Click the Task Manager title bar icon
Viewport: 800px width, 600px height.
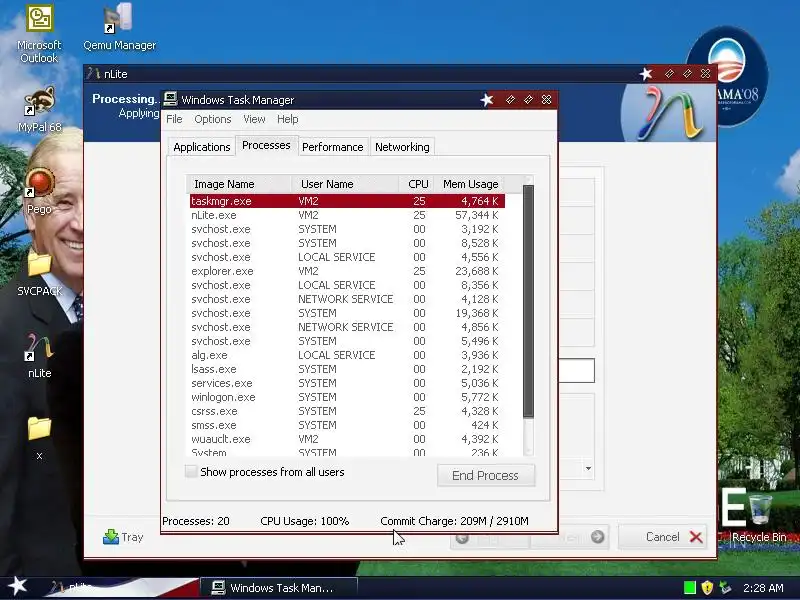(x=170, y=99)
